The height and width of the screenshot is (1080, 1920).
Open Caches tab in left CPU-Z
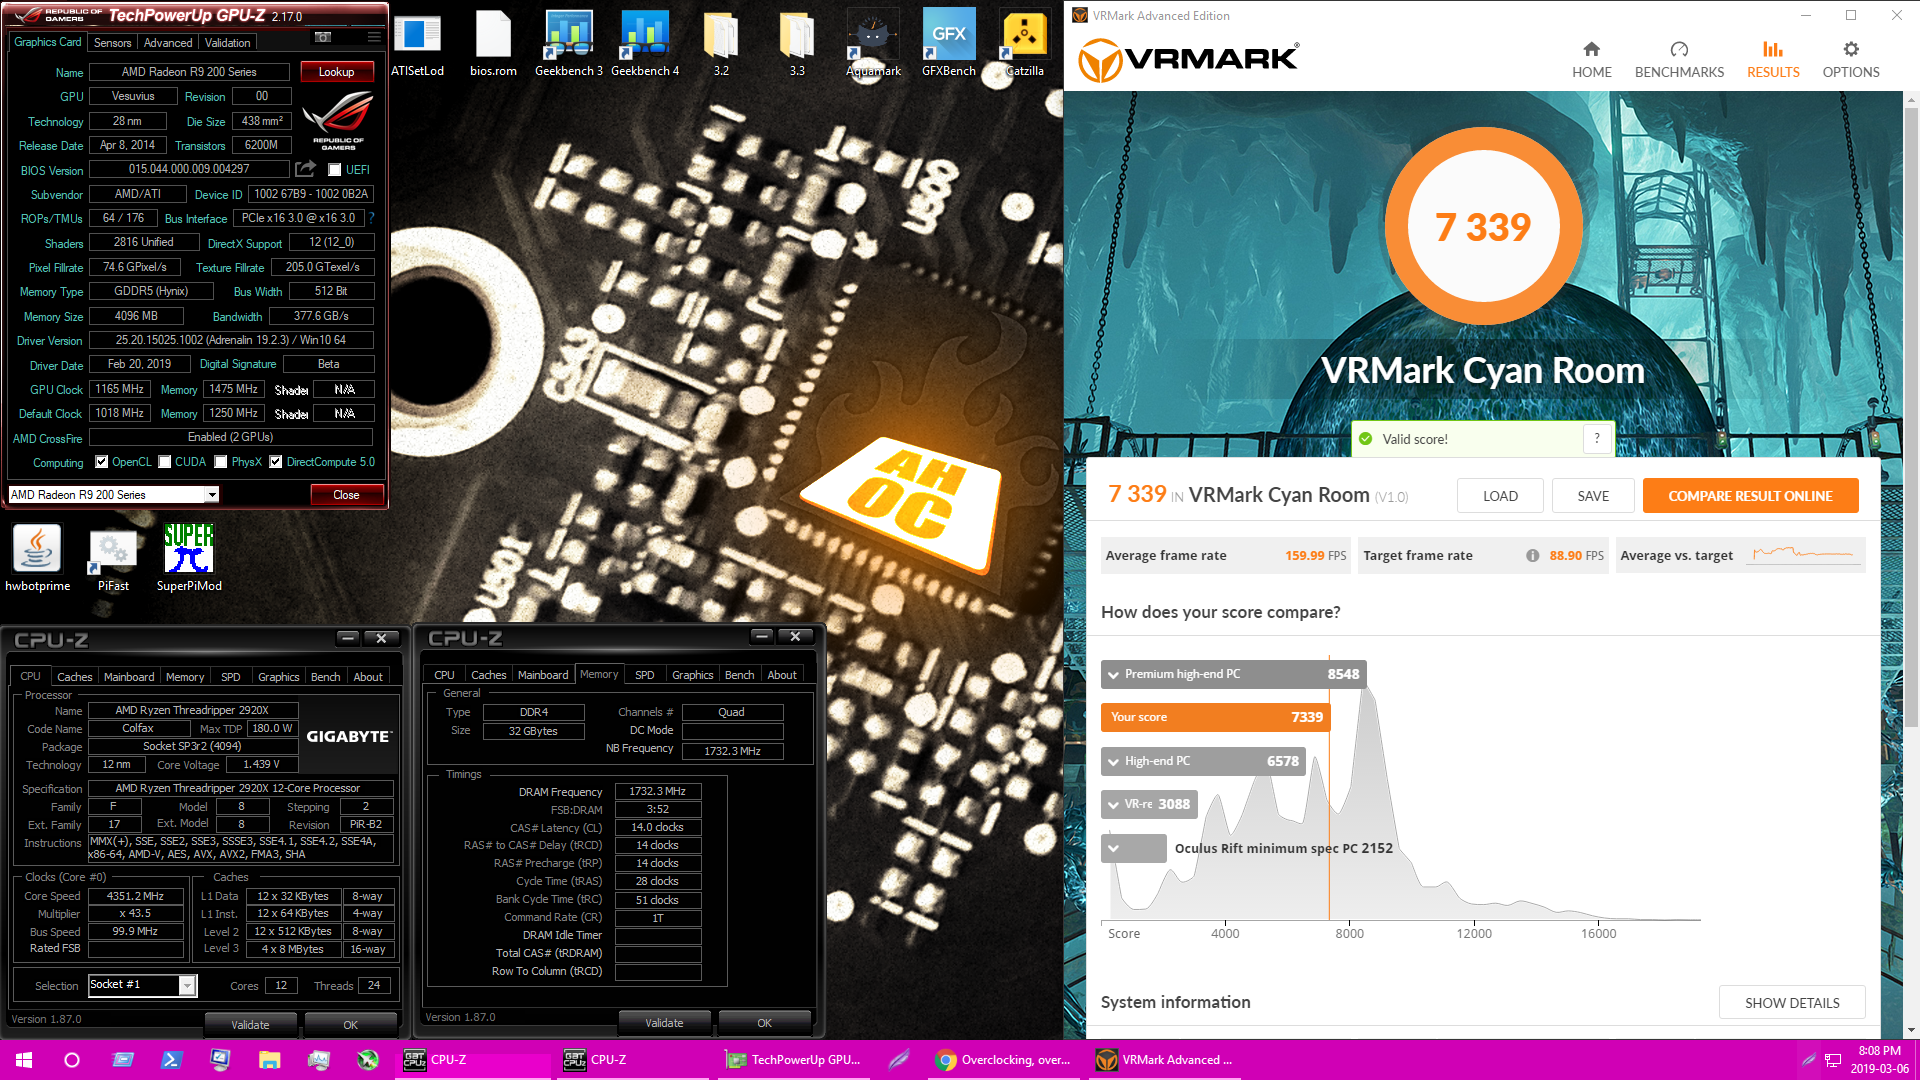(x=74, y=677)
